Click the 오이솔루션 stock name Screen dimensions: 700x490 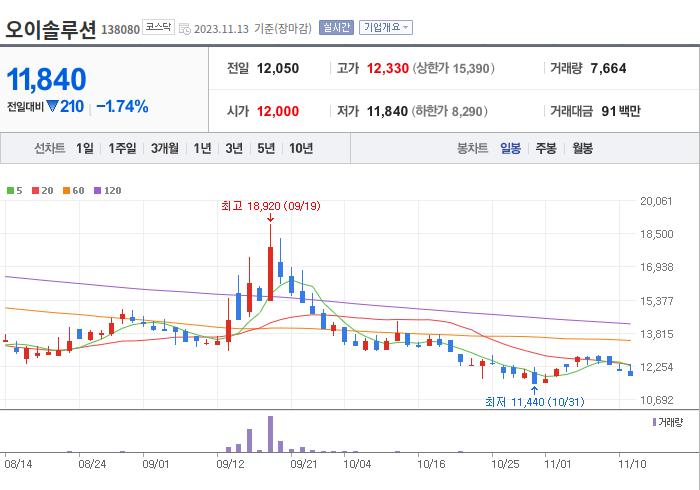[x=50, y=30]
